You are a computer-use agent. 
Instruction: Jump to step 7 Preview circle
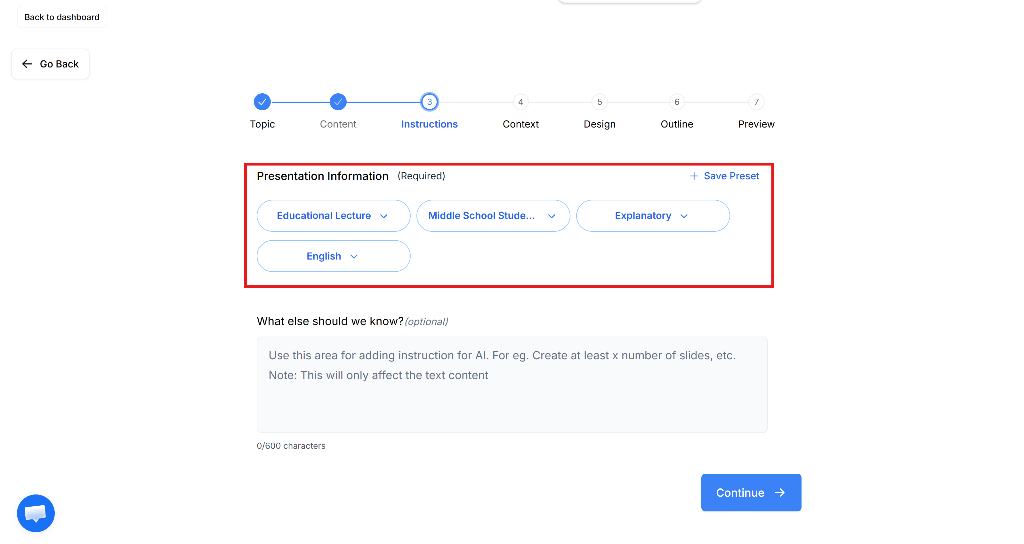[756, 102]
